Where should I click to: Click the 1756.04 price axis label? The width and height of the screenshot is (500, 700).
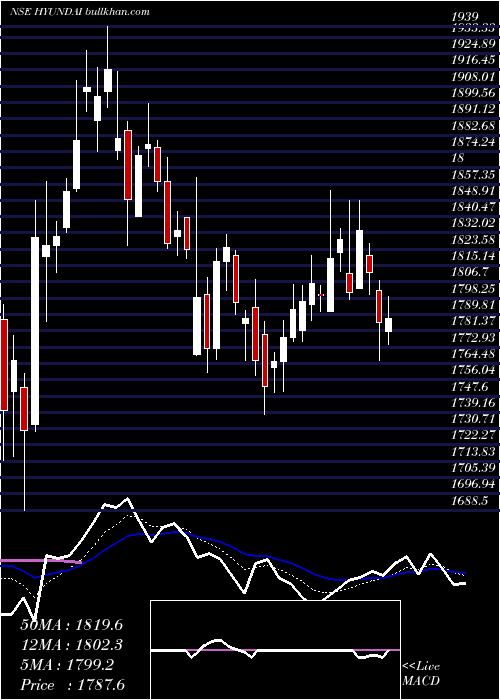(x=474, y=371)
